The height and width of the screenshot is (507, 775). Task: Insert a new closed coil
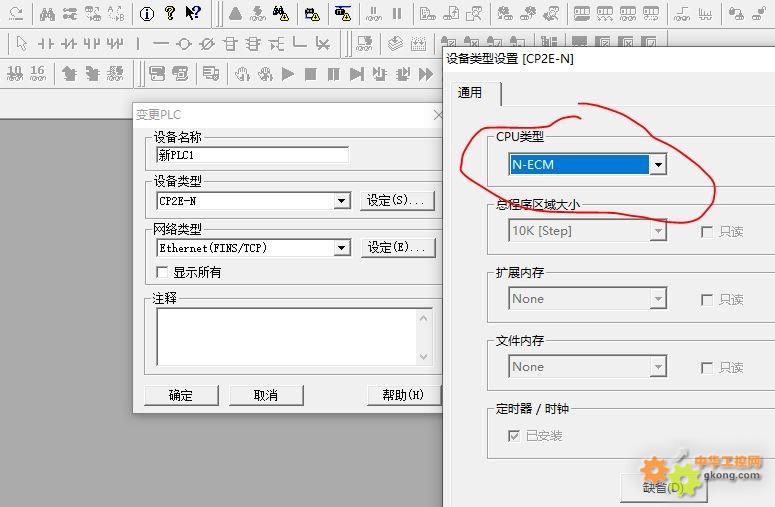point(207,44)
